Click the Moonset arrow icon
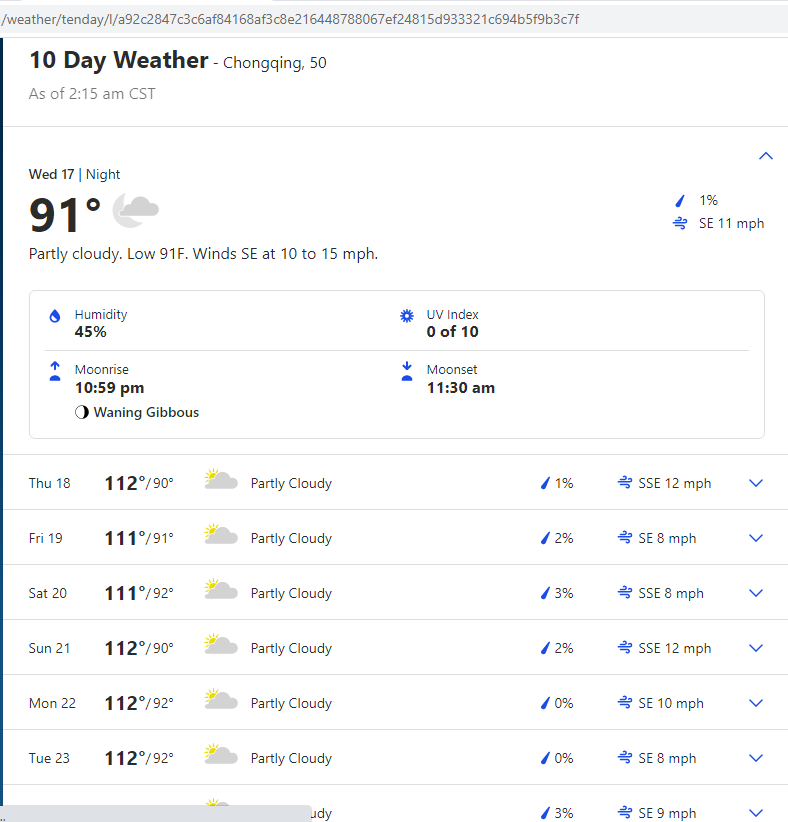 (x=407, y=372)
